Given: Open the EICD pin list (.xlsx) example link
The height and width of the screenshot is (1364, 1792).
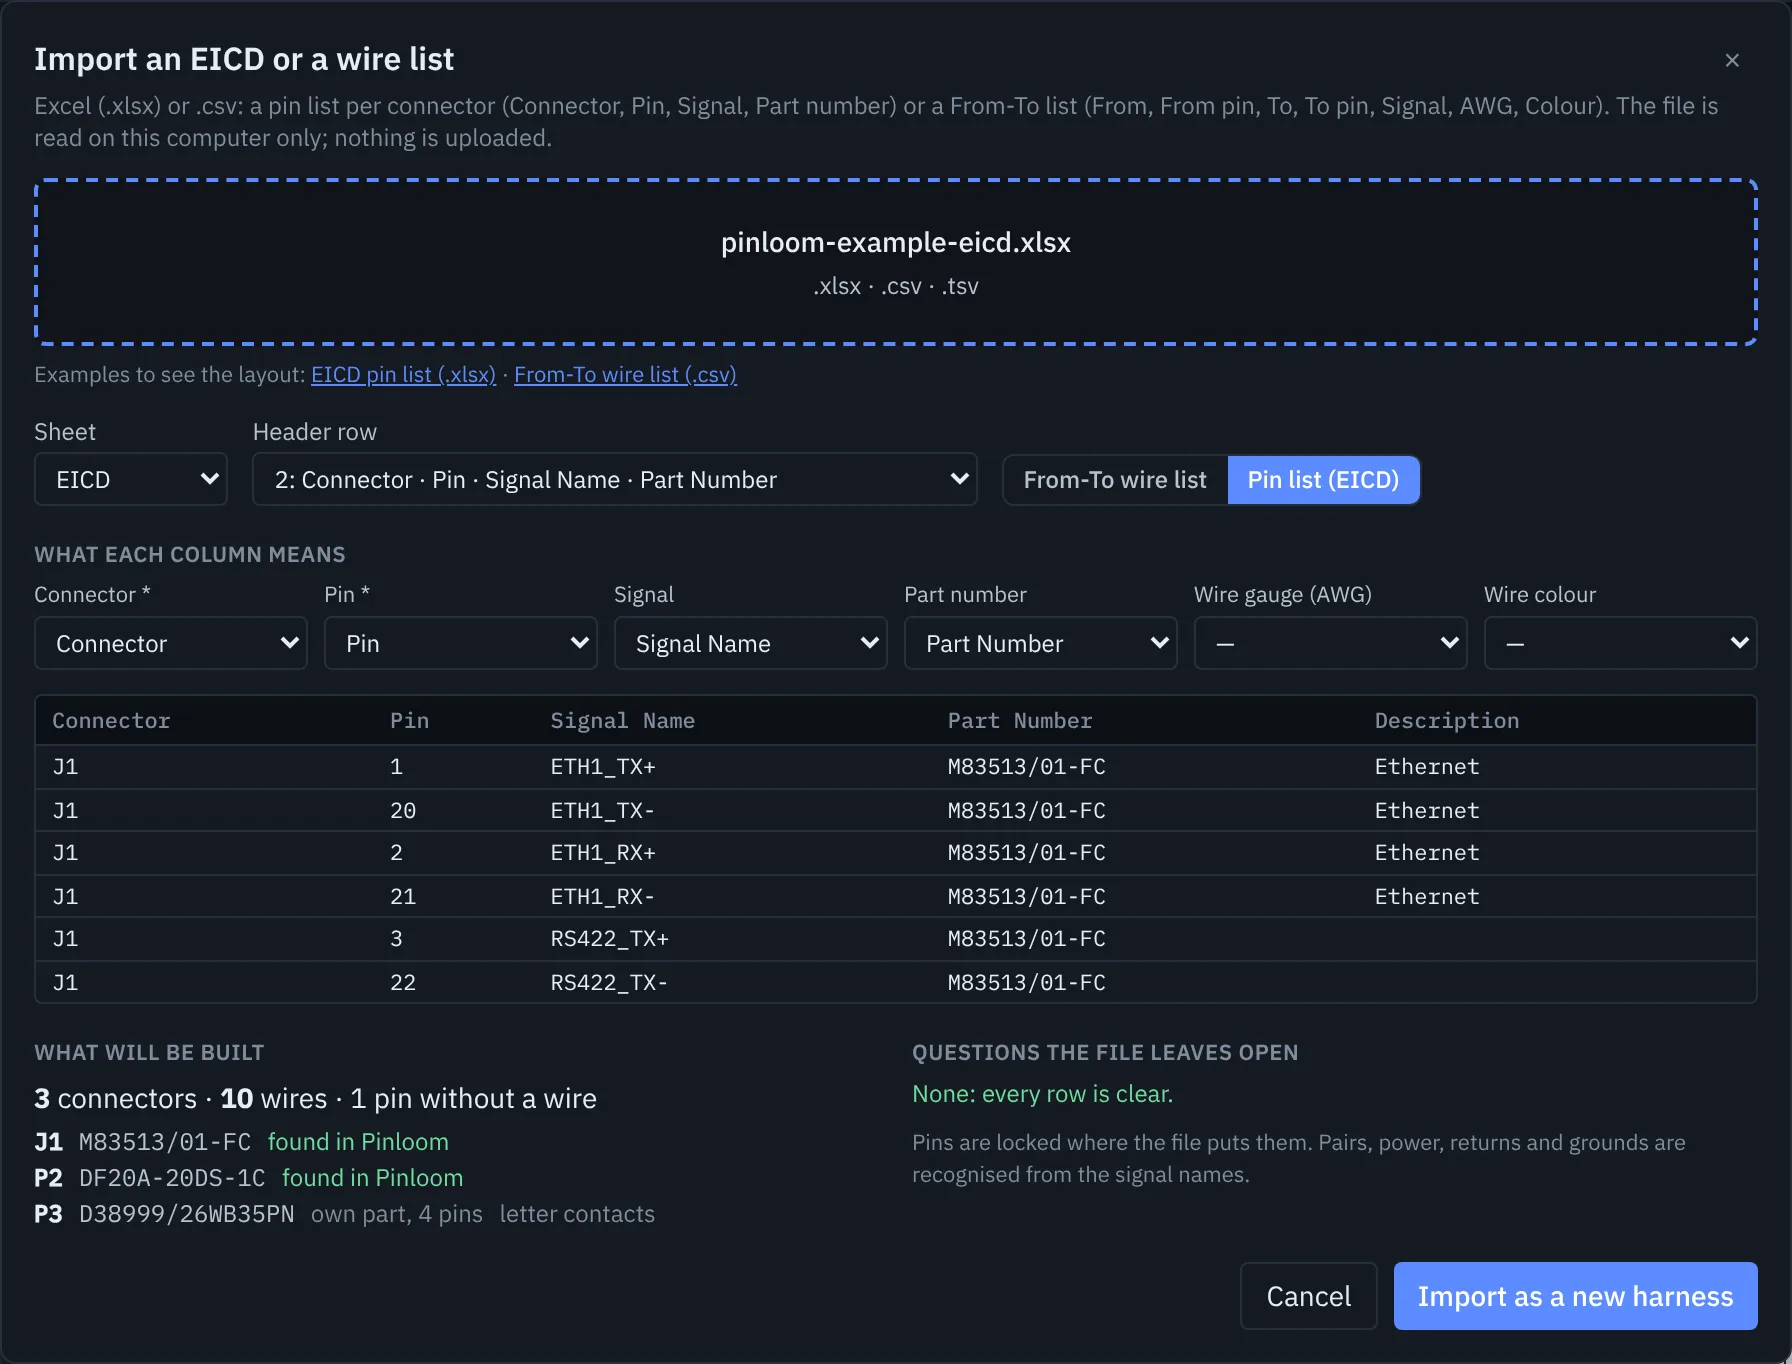Looking at the screenshot, I should pos(403,375).
